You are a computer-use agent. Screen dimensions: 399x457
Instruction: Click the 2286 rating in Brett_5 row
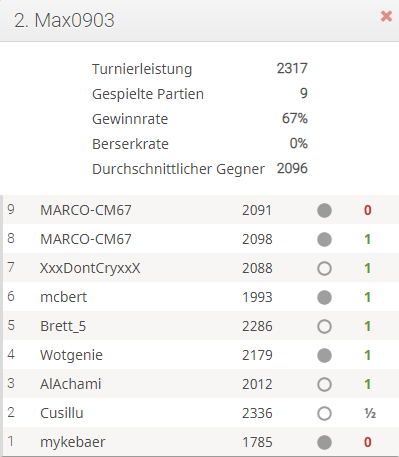(x=257, y=326)
